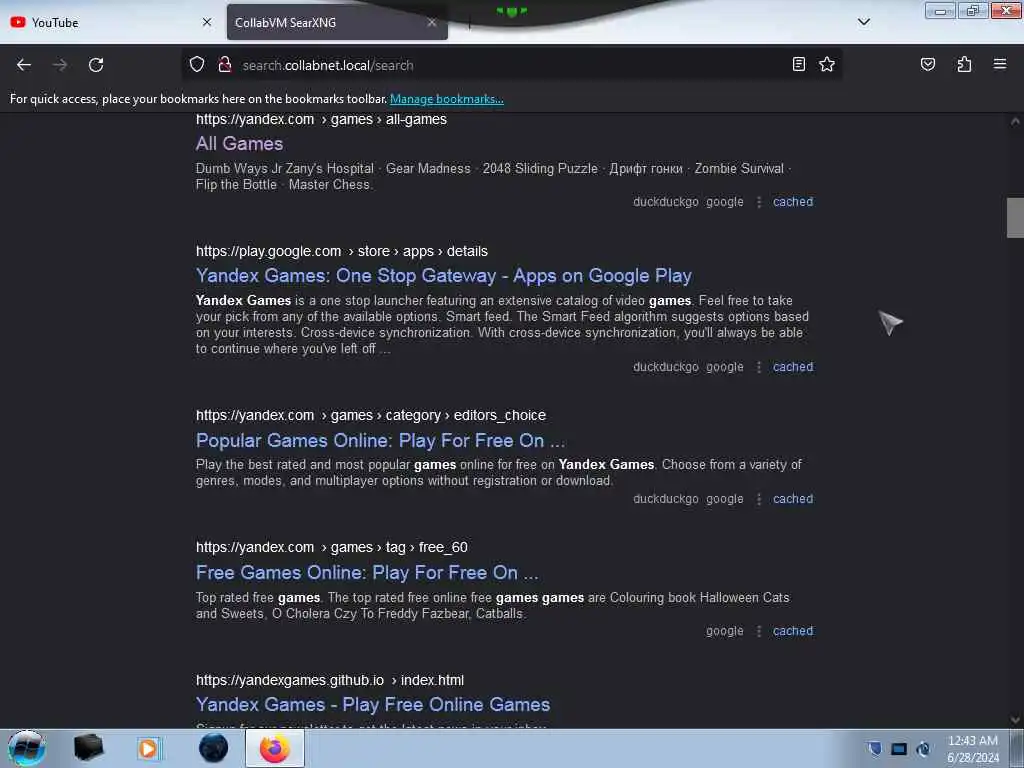The width and height of the screenshot is (1024, 768).
Task: Open options dots for Free Games result
Action: (x=759, y=631)
